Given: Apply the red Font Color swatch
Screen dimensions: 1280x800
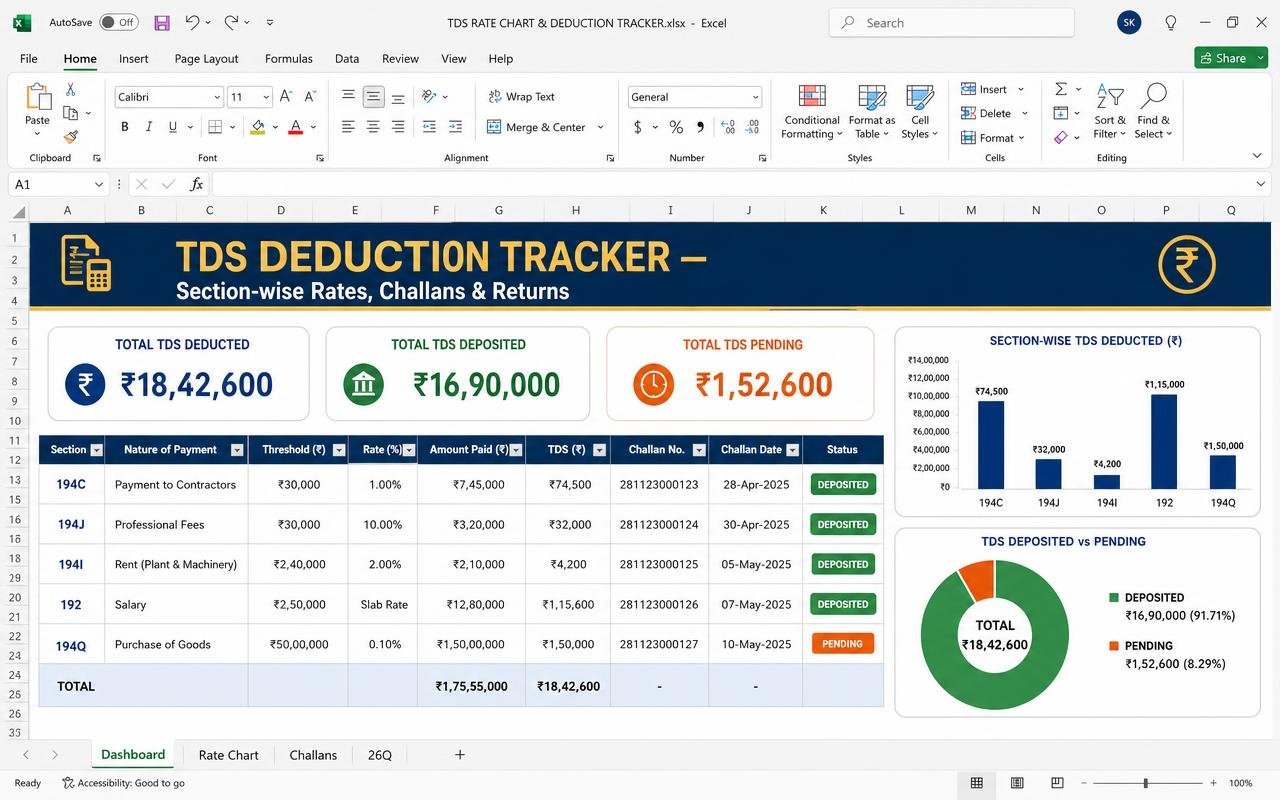Looking at the screenshot, I should tap(296, 127).
